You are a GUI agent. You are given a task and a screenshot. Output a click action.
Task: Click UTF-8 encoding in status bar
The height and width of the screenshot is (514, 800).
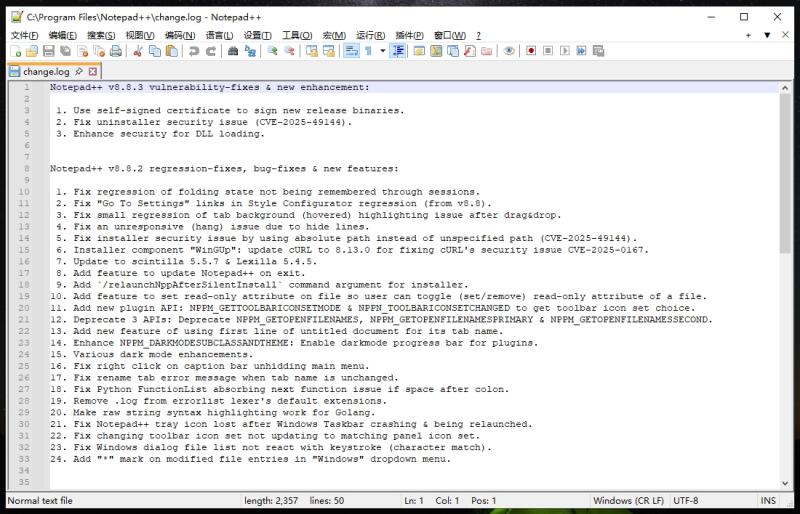(686, 501)
